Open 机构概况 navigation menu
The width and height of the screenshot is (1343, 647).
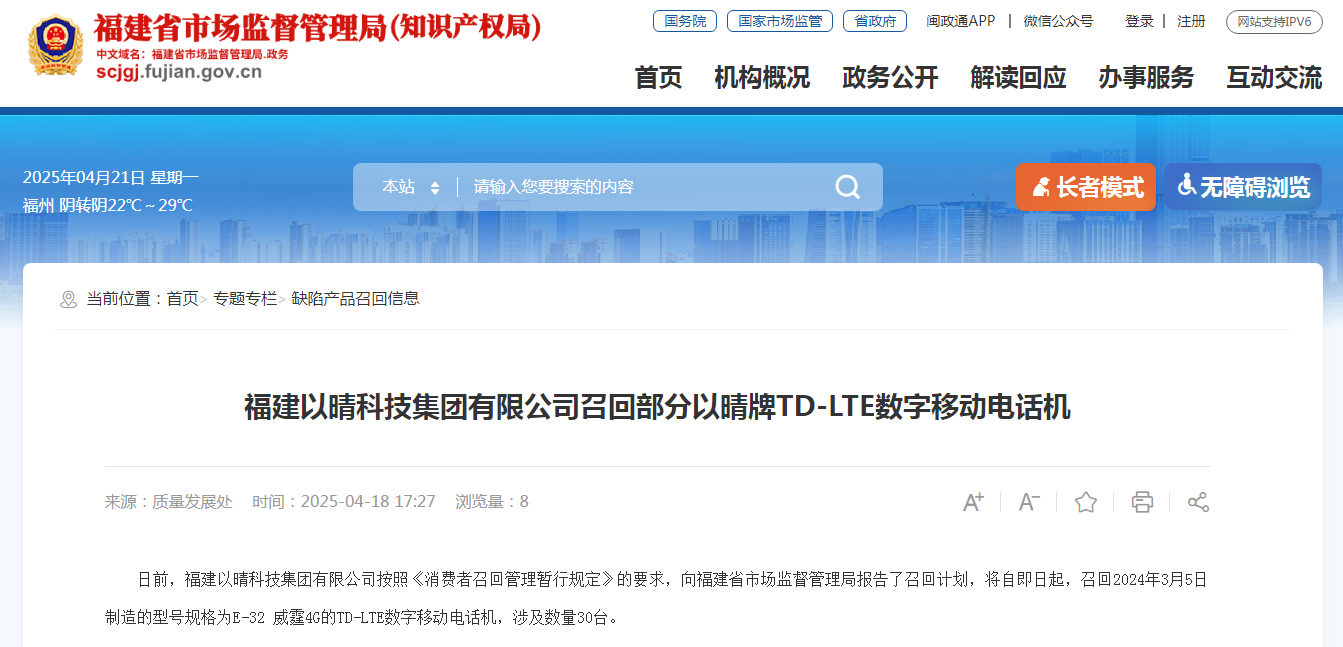point(762,77)
